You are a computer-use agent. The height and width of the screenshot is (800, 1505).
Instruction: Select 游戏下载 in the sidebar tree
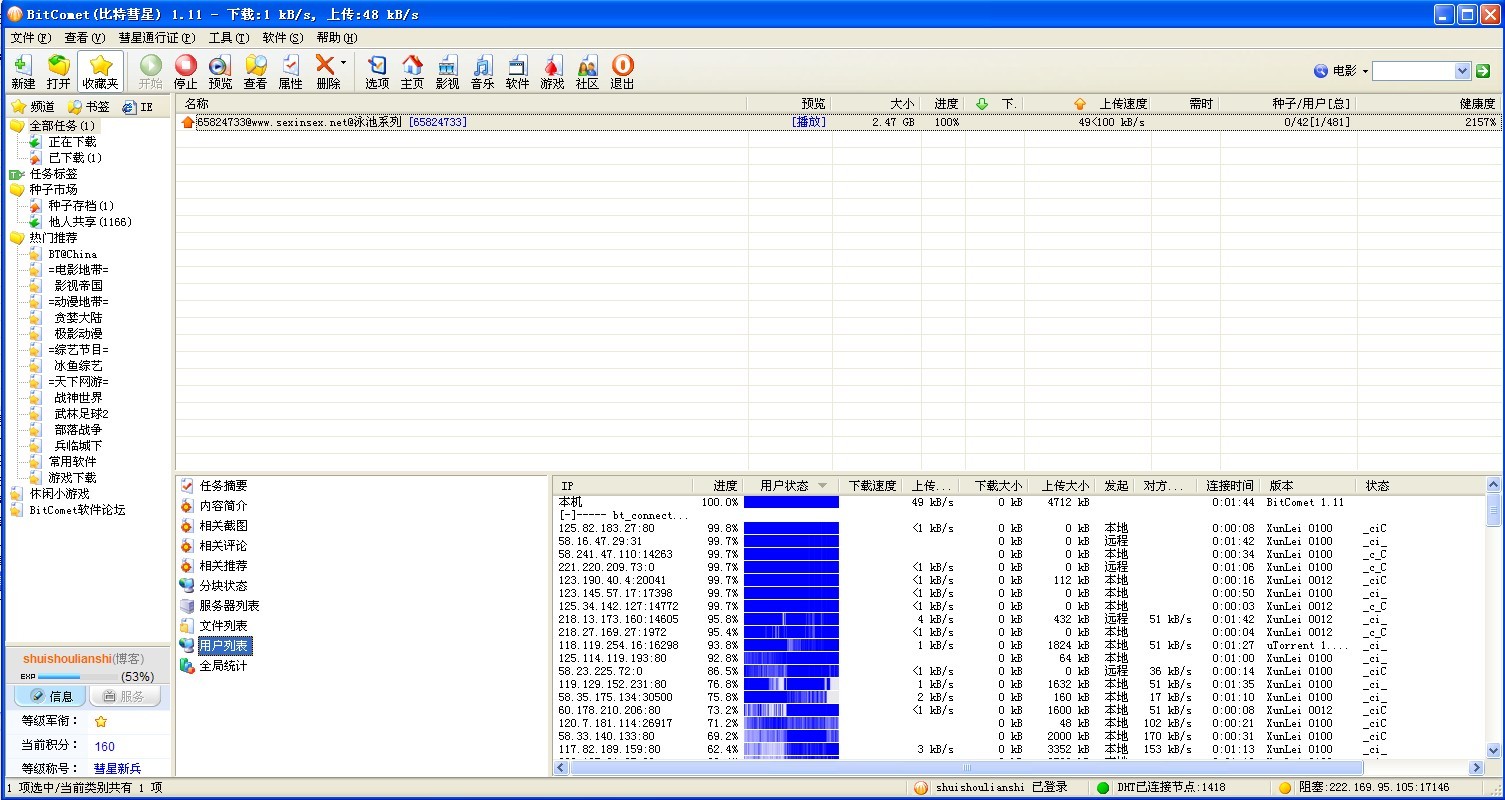pos(72,478)
